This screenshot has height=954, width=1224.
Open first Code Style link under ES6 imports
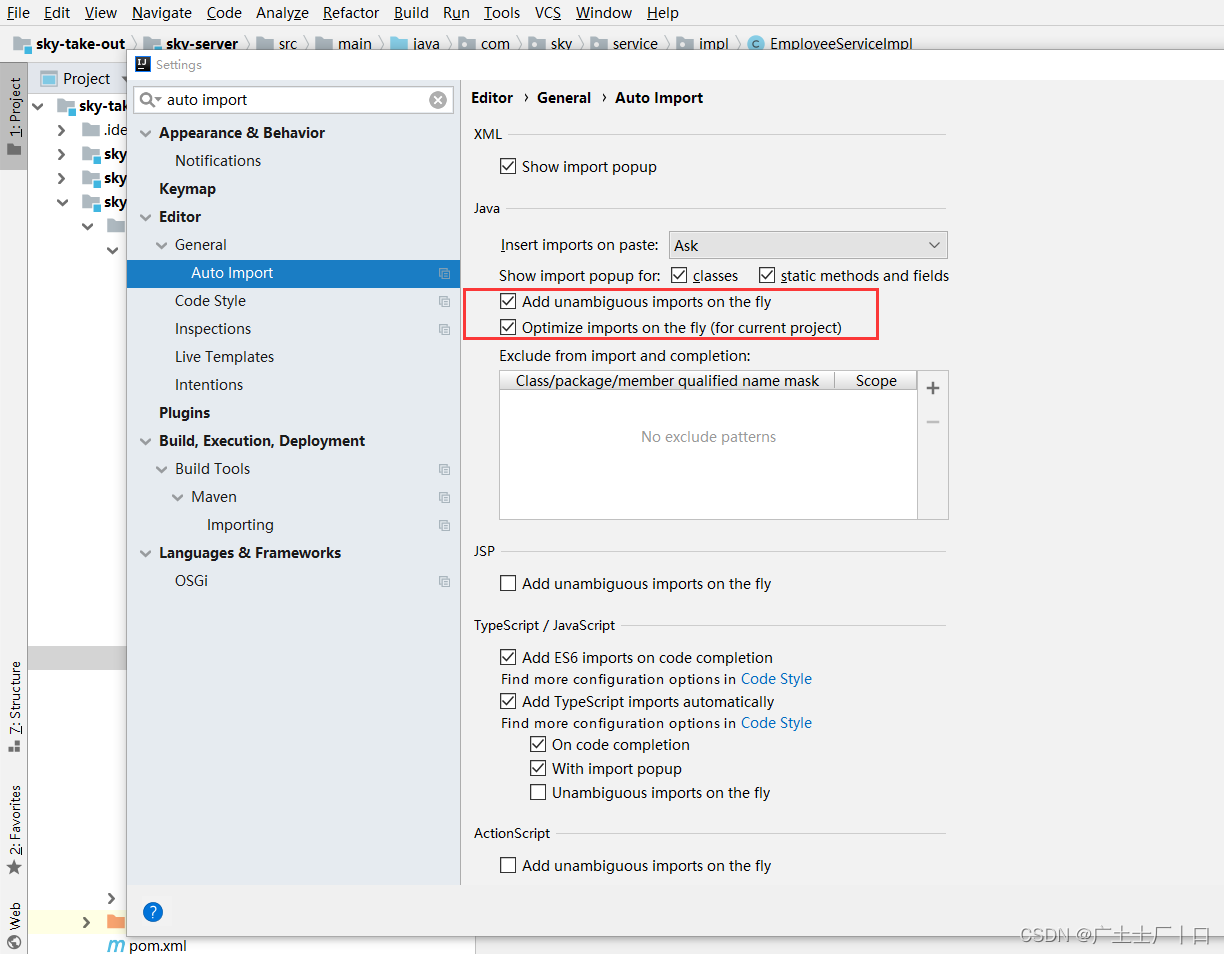coord(776,679)
